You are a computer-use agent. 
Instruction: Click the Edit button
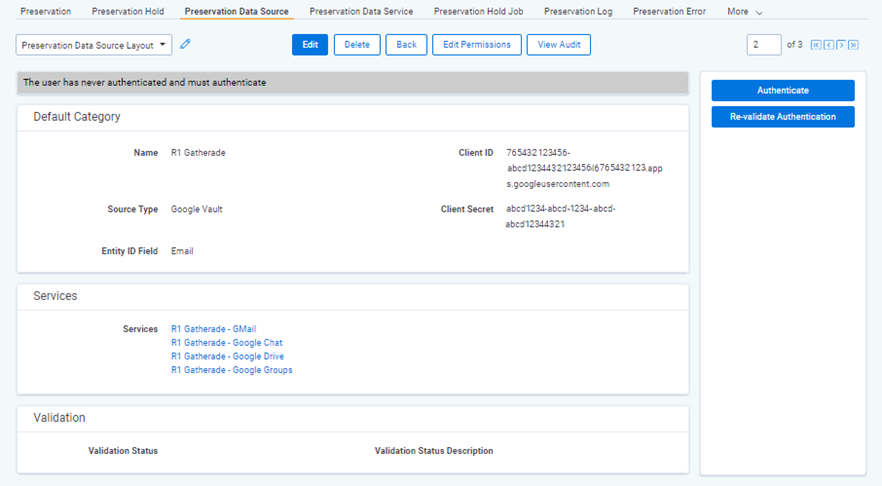coord(310,44)
